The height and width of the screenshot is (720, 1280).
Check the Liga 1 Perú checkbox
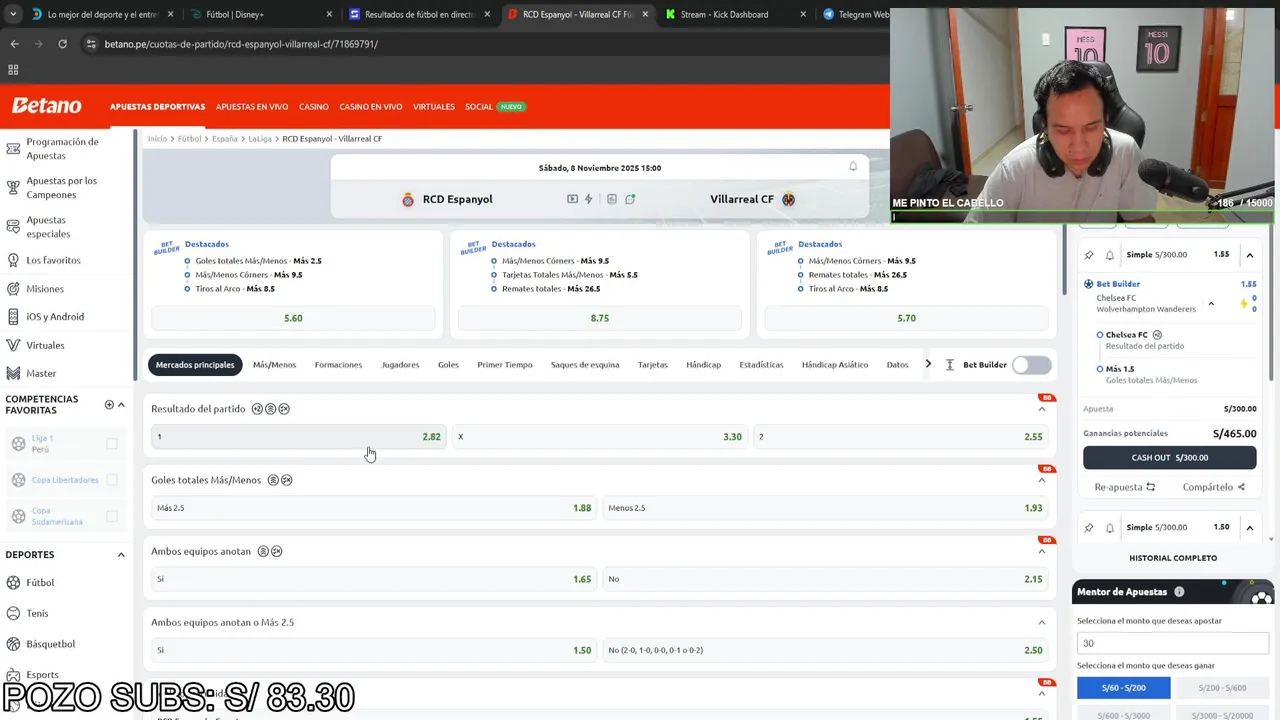pyautogui.click(x=112, y=444)
